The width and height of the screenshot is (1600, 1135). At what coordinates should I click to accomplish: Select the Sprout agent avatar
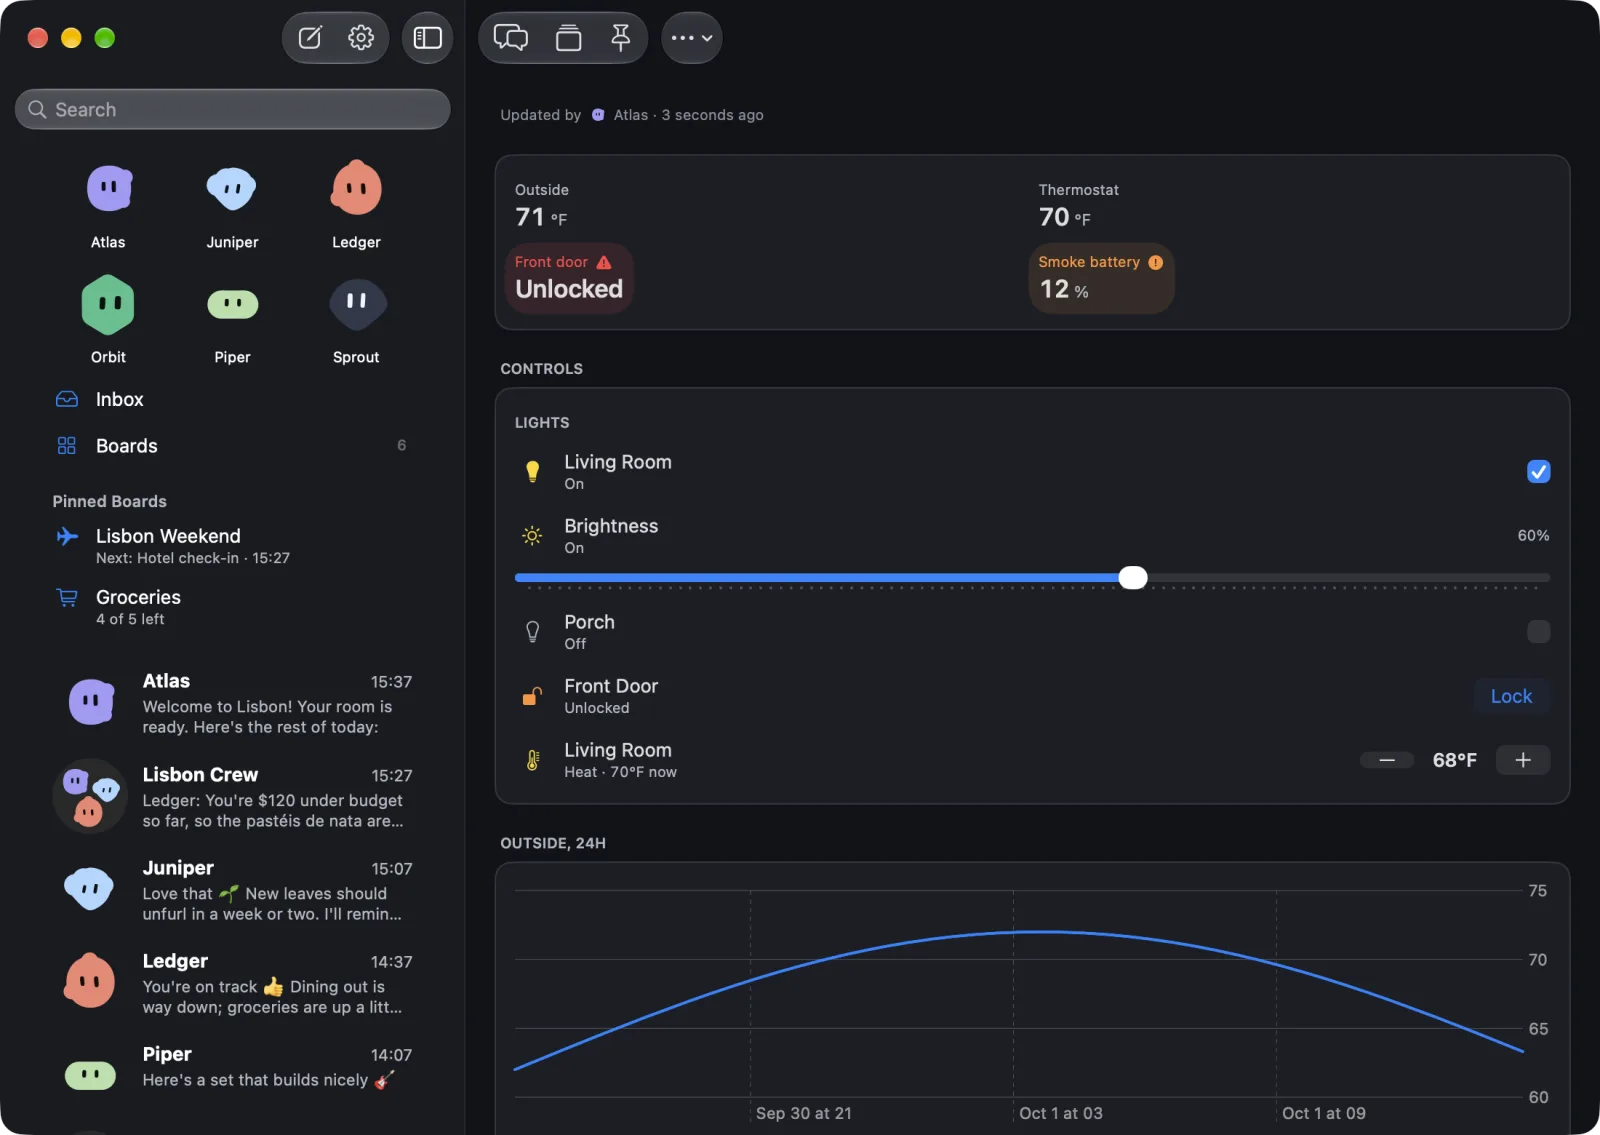(x=357, y=303)
